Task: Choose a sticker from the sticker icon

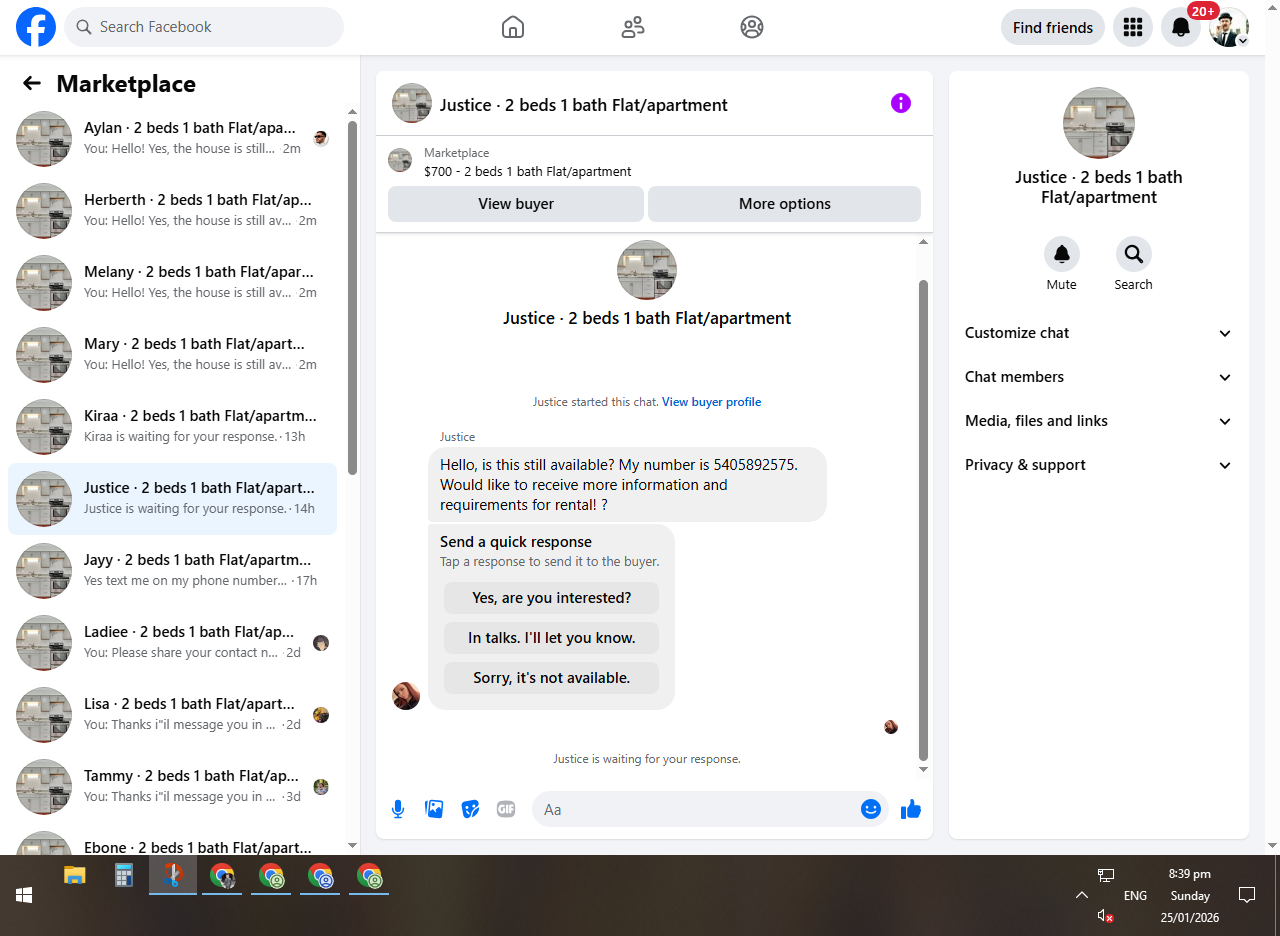Action: (x=470, y=809)
